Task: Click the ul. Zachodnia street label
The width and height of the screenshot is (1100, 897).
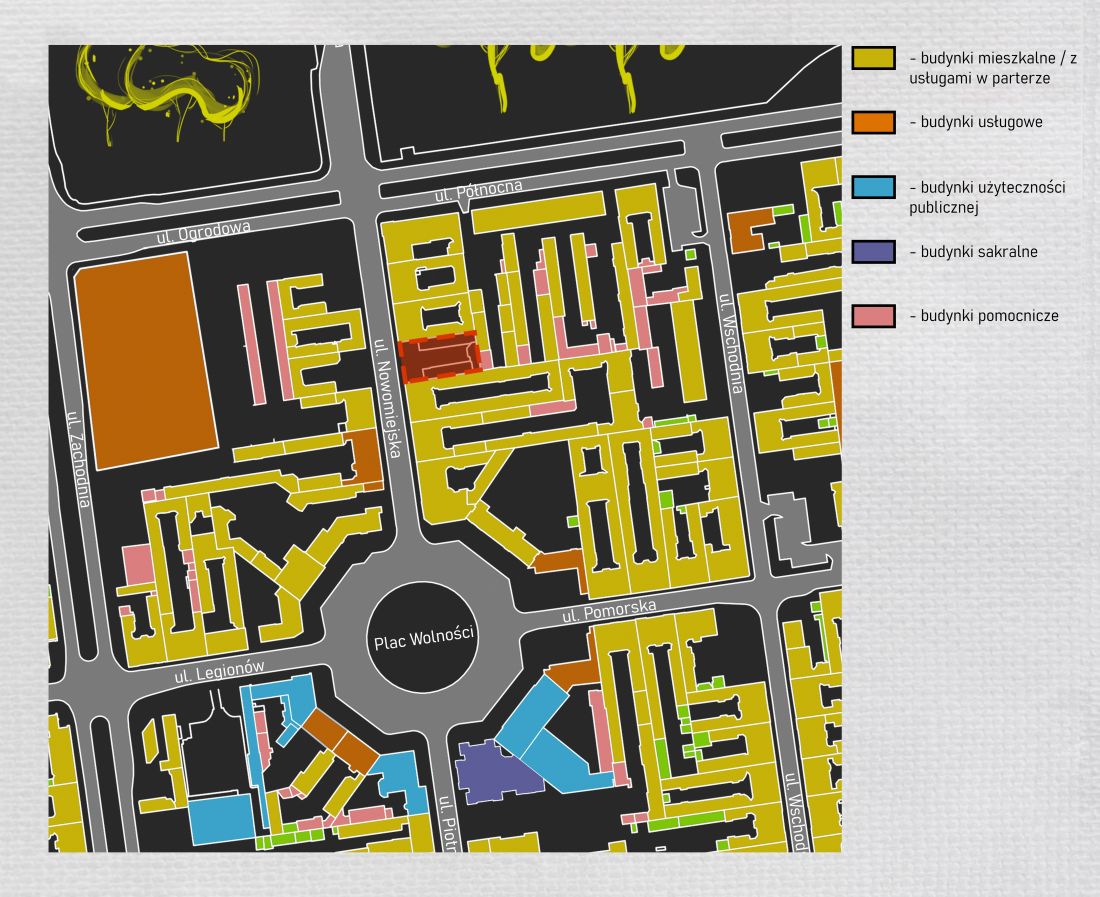Action: tap(79, 459)
